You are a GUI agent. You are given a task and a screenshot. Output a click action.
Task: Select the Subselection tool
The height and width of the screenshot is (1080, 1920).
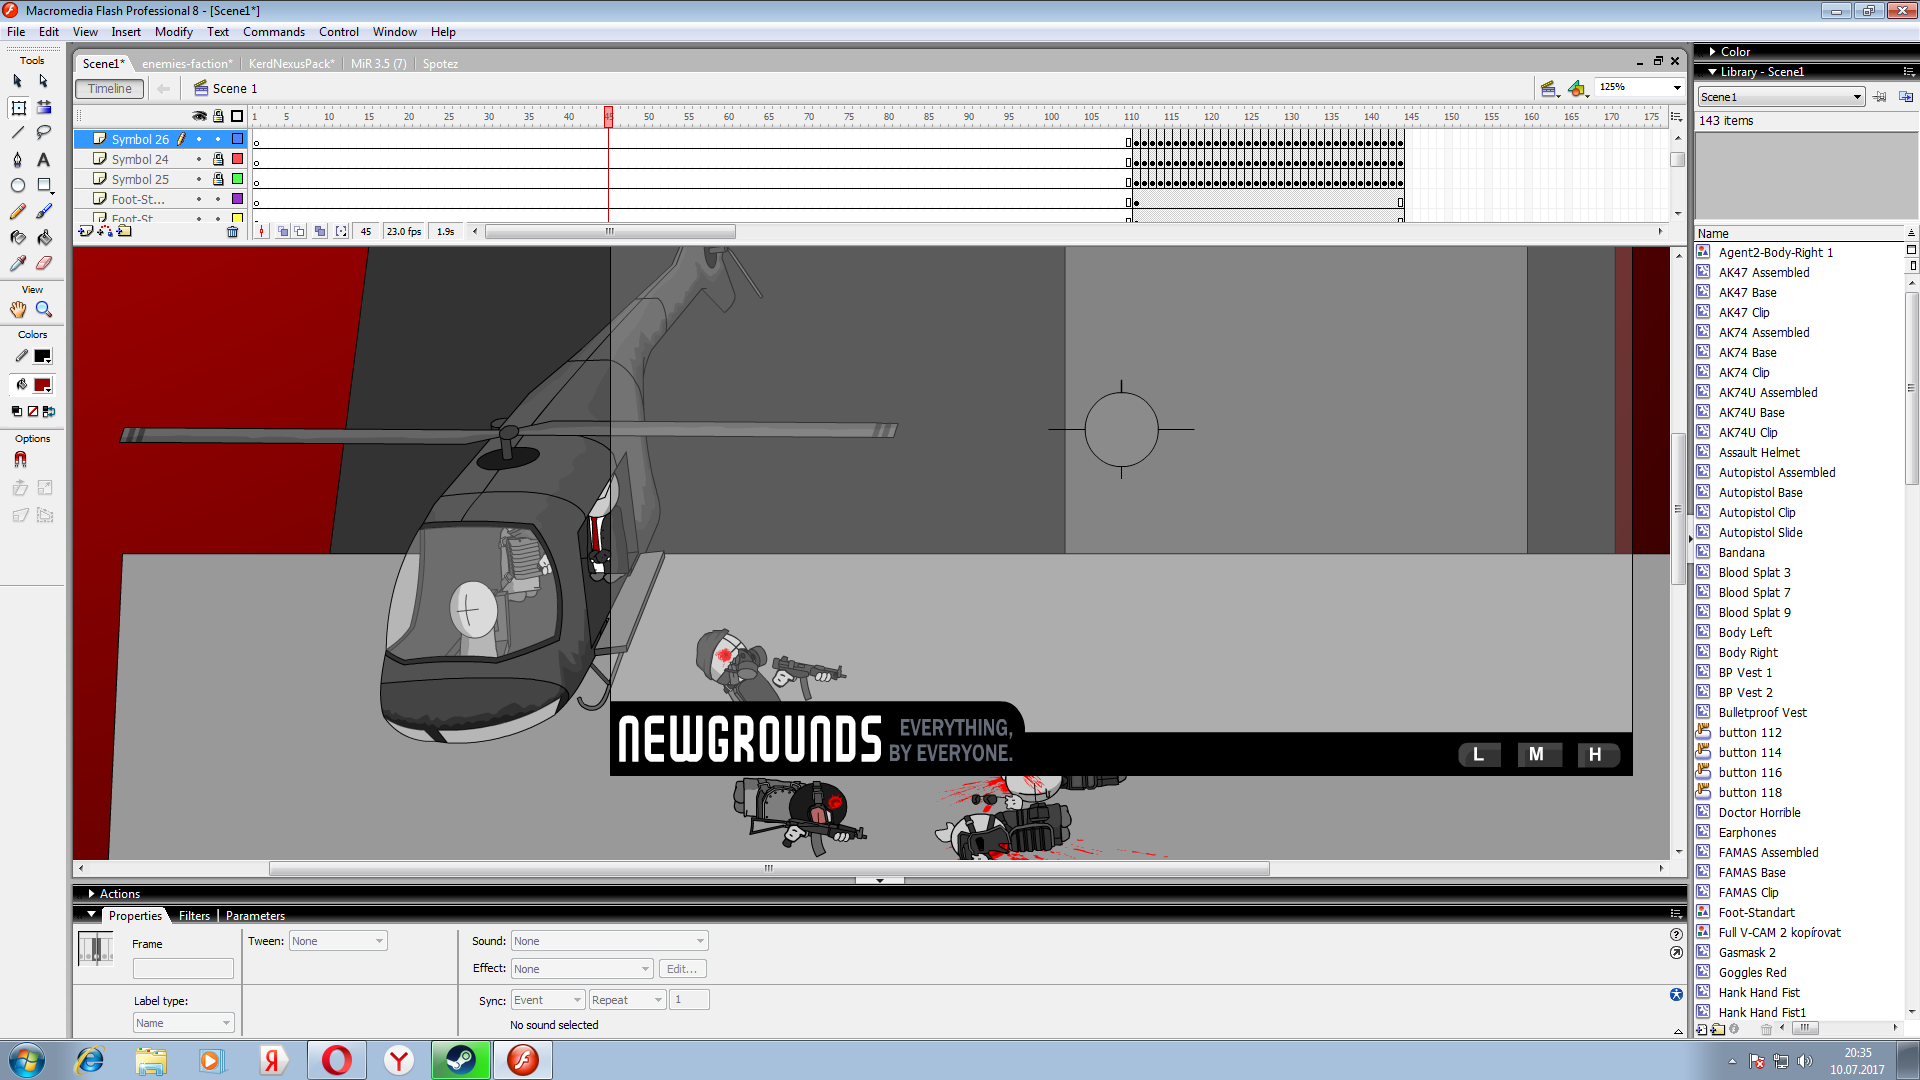click(43, 81)
